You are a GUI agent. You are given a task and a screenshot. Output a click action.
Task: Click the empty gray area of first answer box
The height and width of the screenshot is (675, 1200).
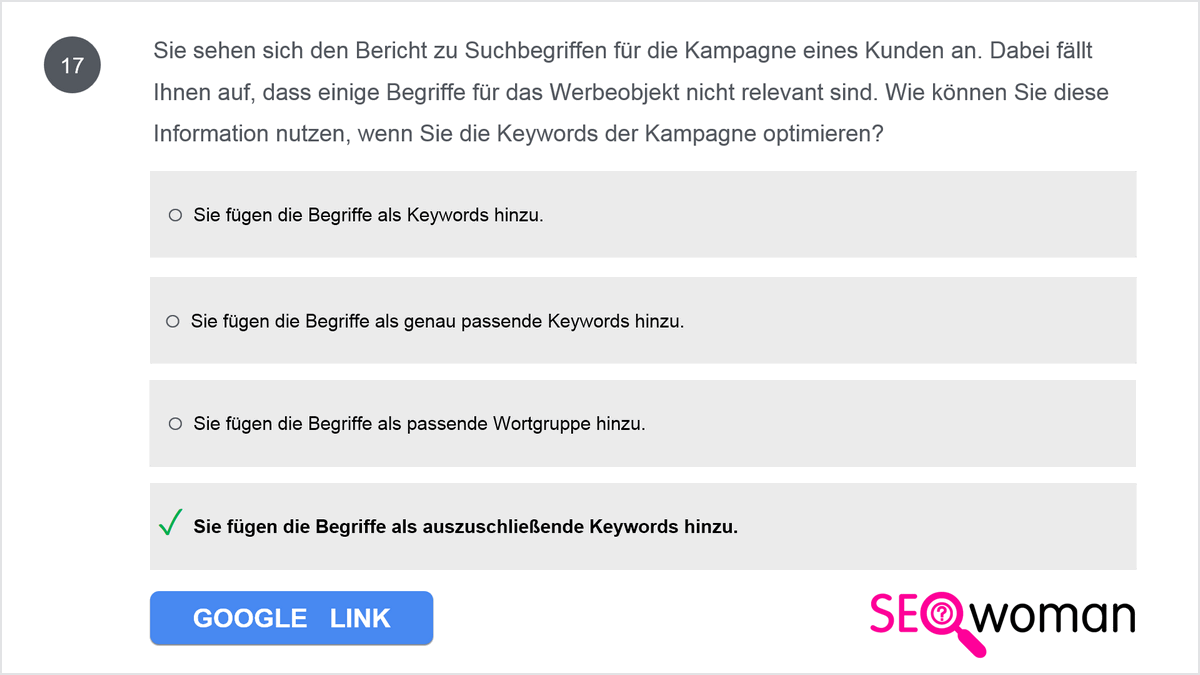click(850, 214)
